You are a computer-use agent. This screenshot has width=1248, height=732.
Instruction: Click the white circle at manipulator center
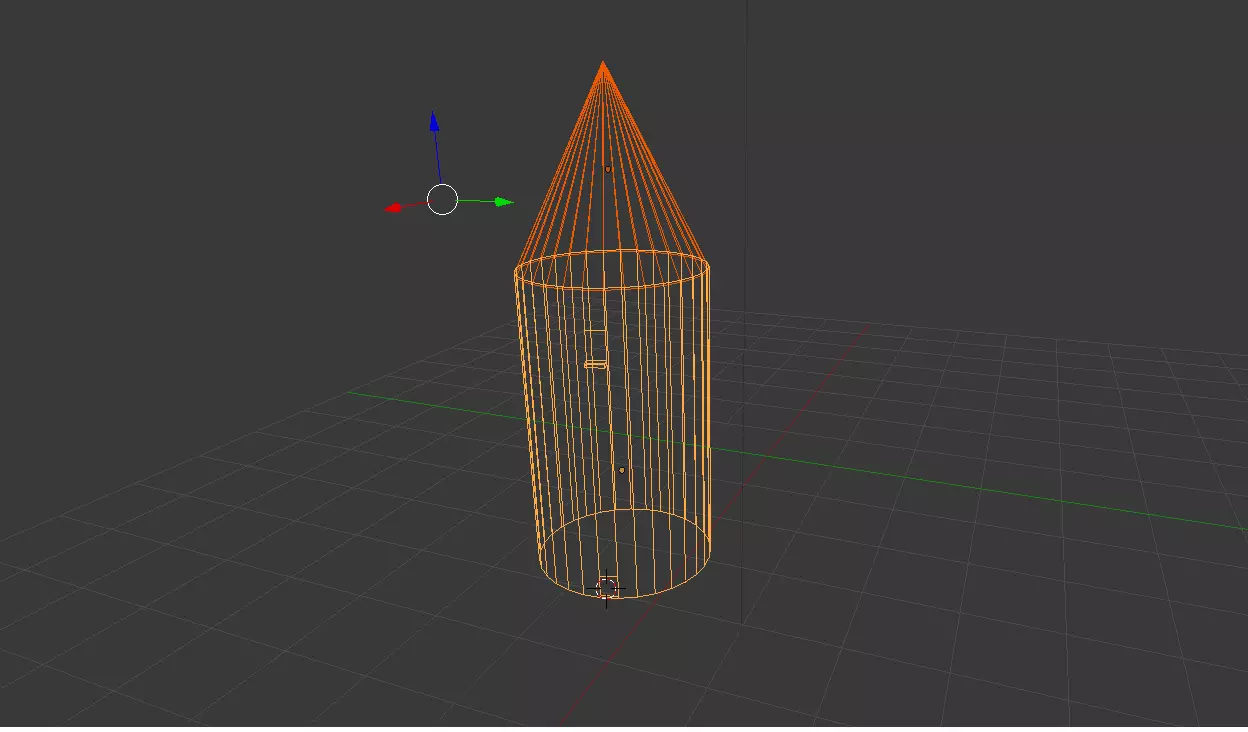pos(443,200)
